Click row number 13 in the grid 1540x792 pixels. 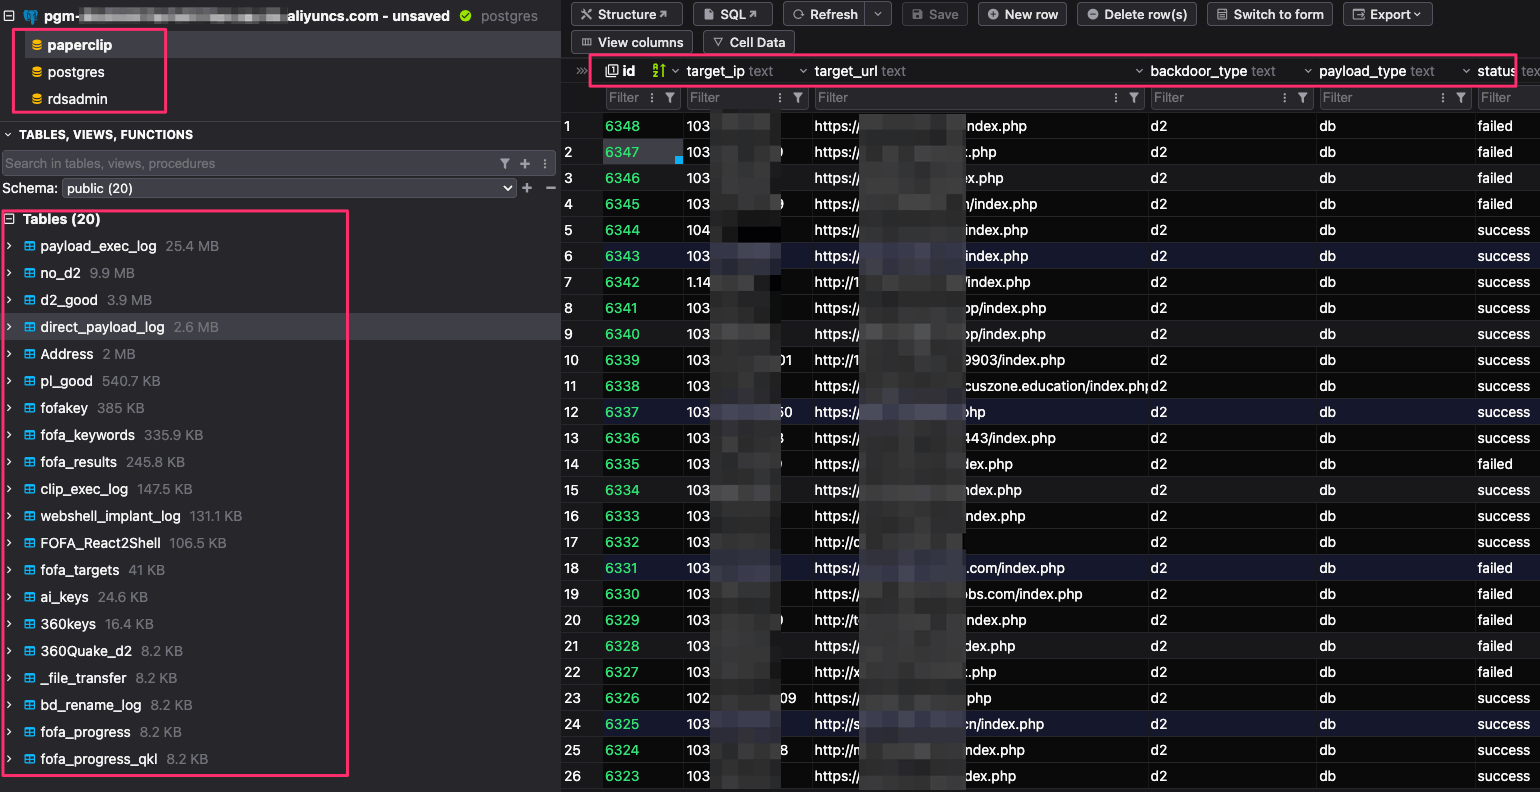[x=571, y=438]
